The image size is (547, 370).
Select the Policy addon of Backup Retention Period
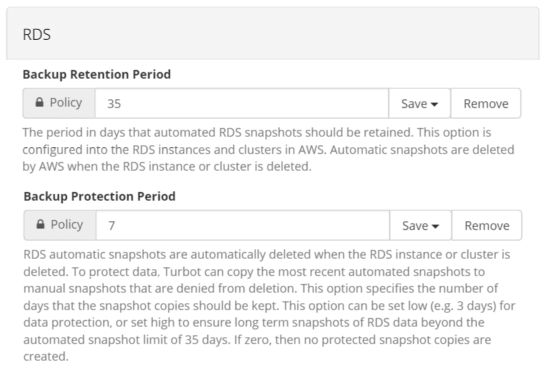[59, 103]
